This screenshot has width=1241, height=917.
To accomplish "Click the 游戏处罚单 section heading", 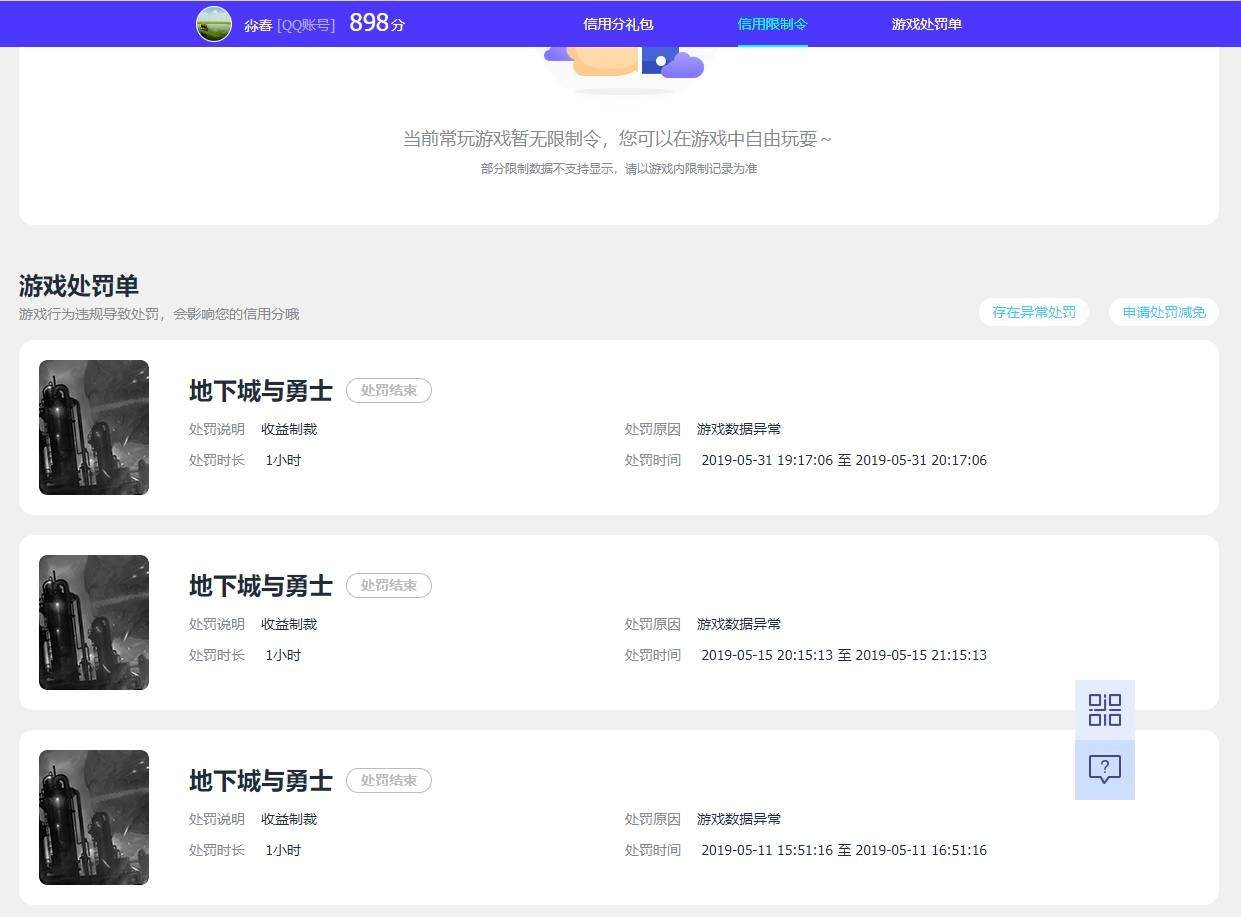I will (x=79, y=286).
